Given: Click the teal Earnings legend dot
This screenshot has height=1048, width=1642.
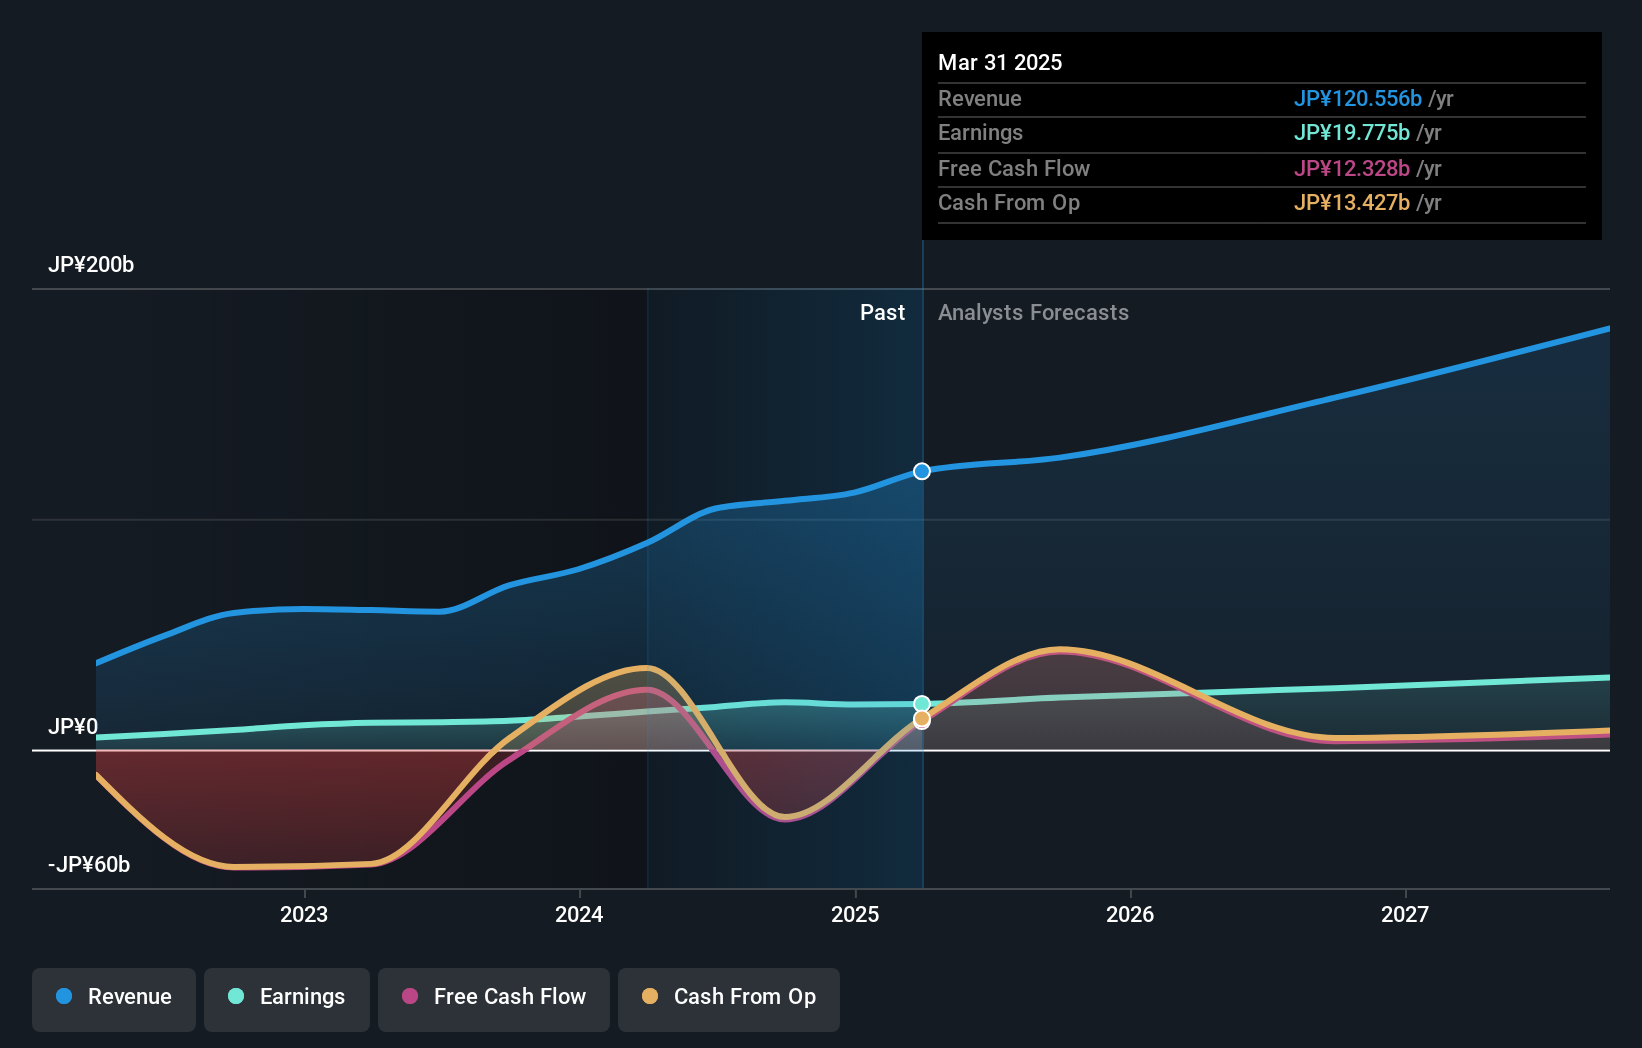Looking at the screenshot, I should [236, 996].
